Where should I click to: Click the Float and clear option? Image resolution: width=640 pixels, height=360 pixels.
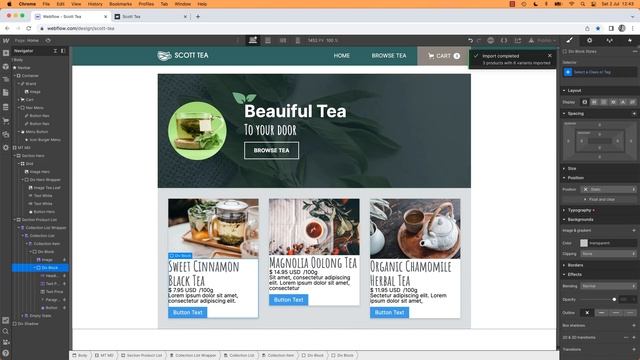click(600, 199)
